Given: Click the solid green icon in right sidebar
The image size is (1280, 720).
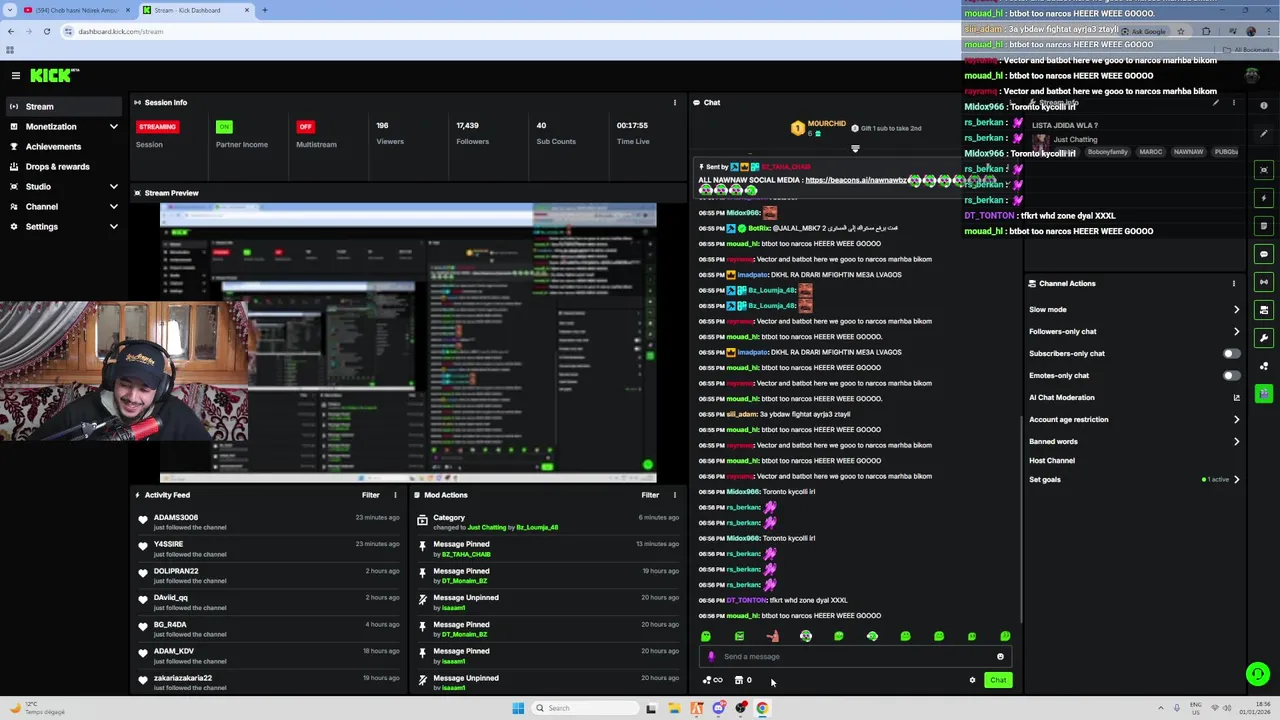Looking at the screenshot, I should click(x=1264, y=394).
